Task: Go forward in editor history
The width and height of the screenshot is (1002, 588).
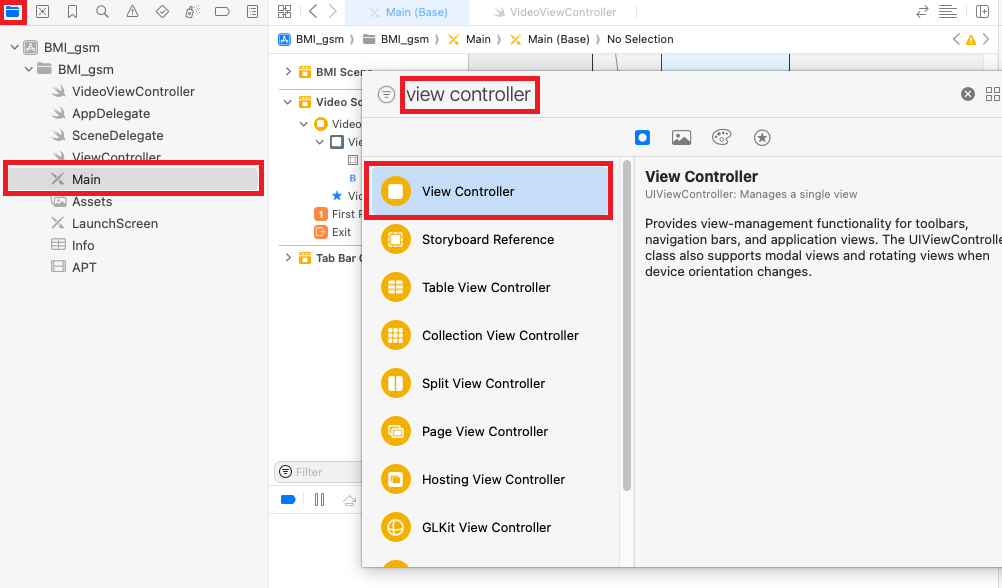Action: click(x=332, y=11)
